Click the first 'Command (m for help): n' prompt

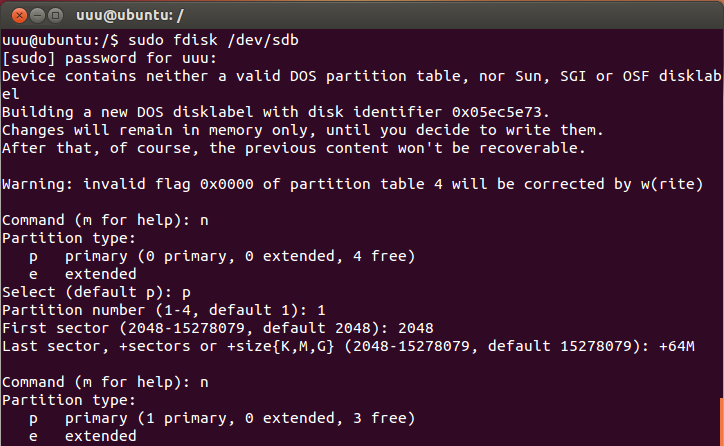tap(105, 220)
